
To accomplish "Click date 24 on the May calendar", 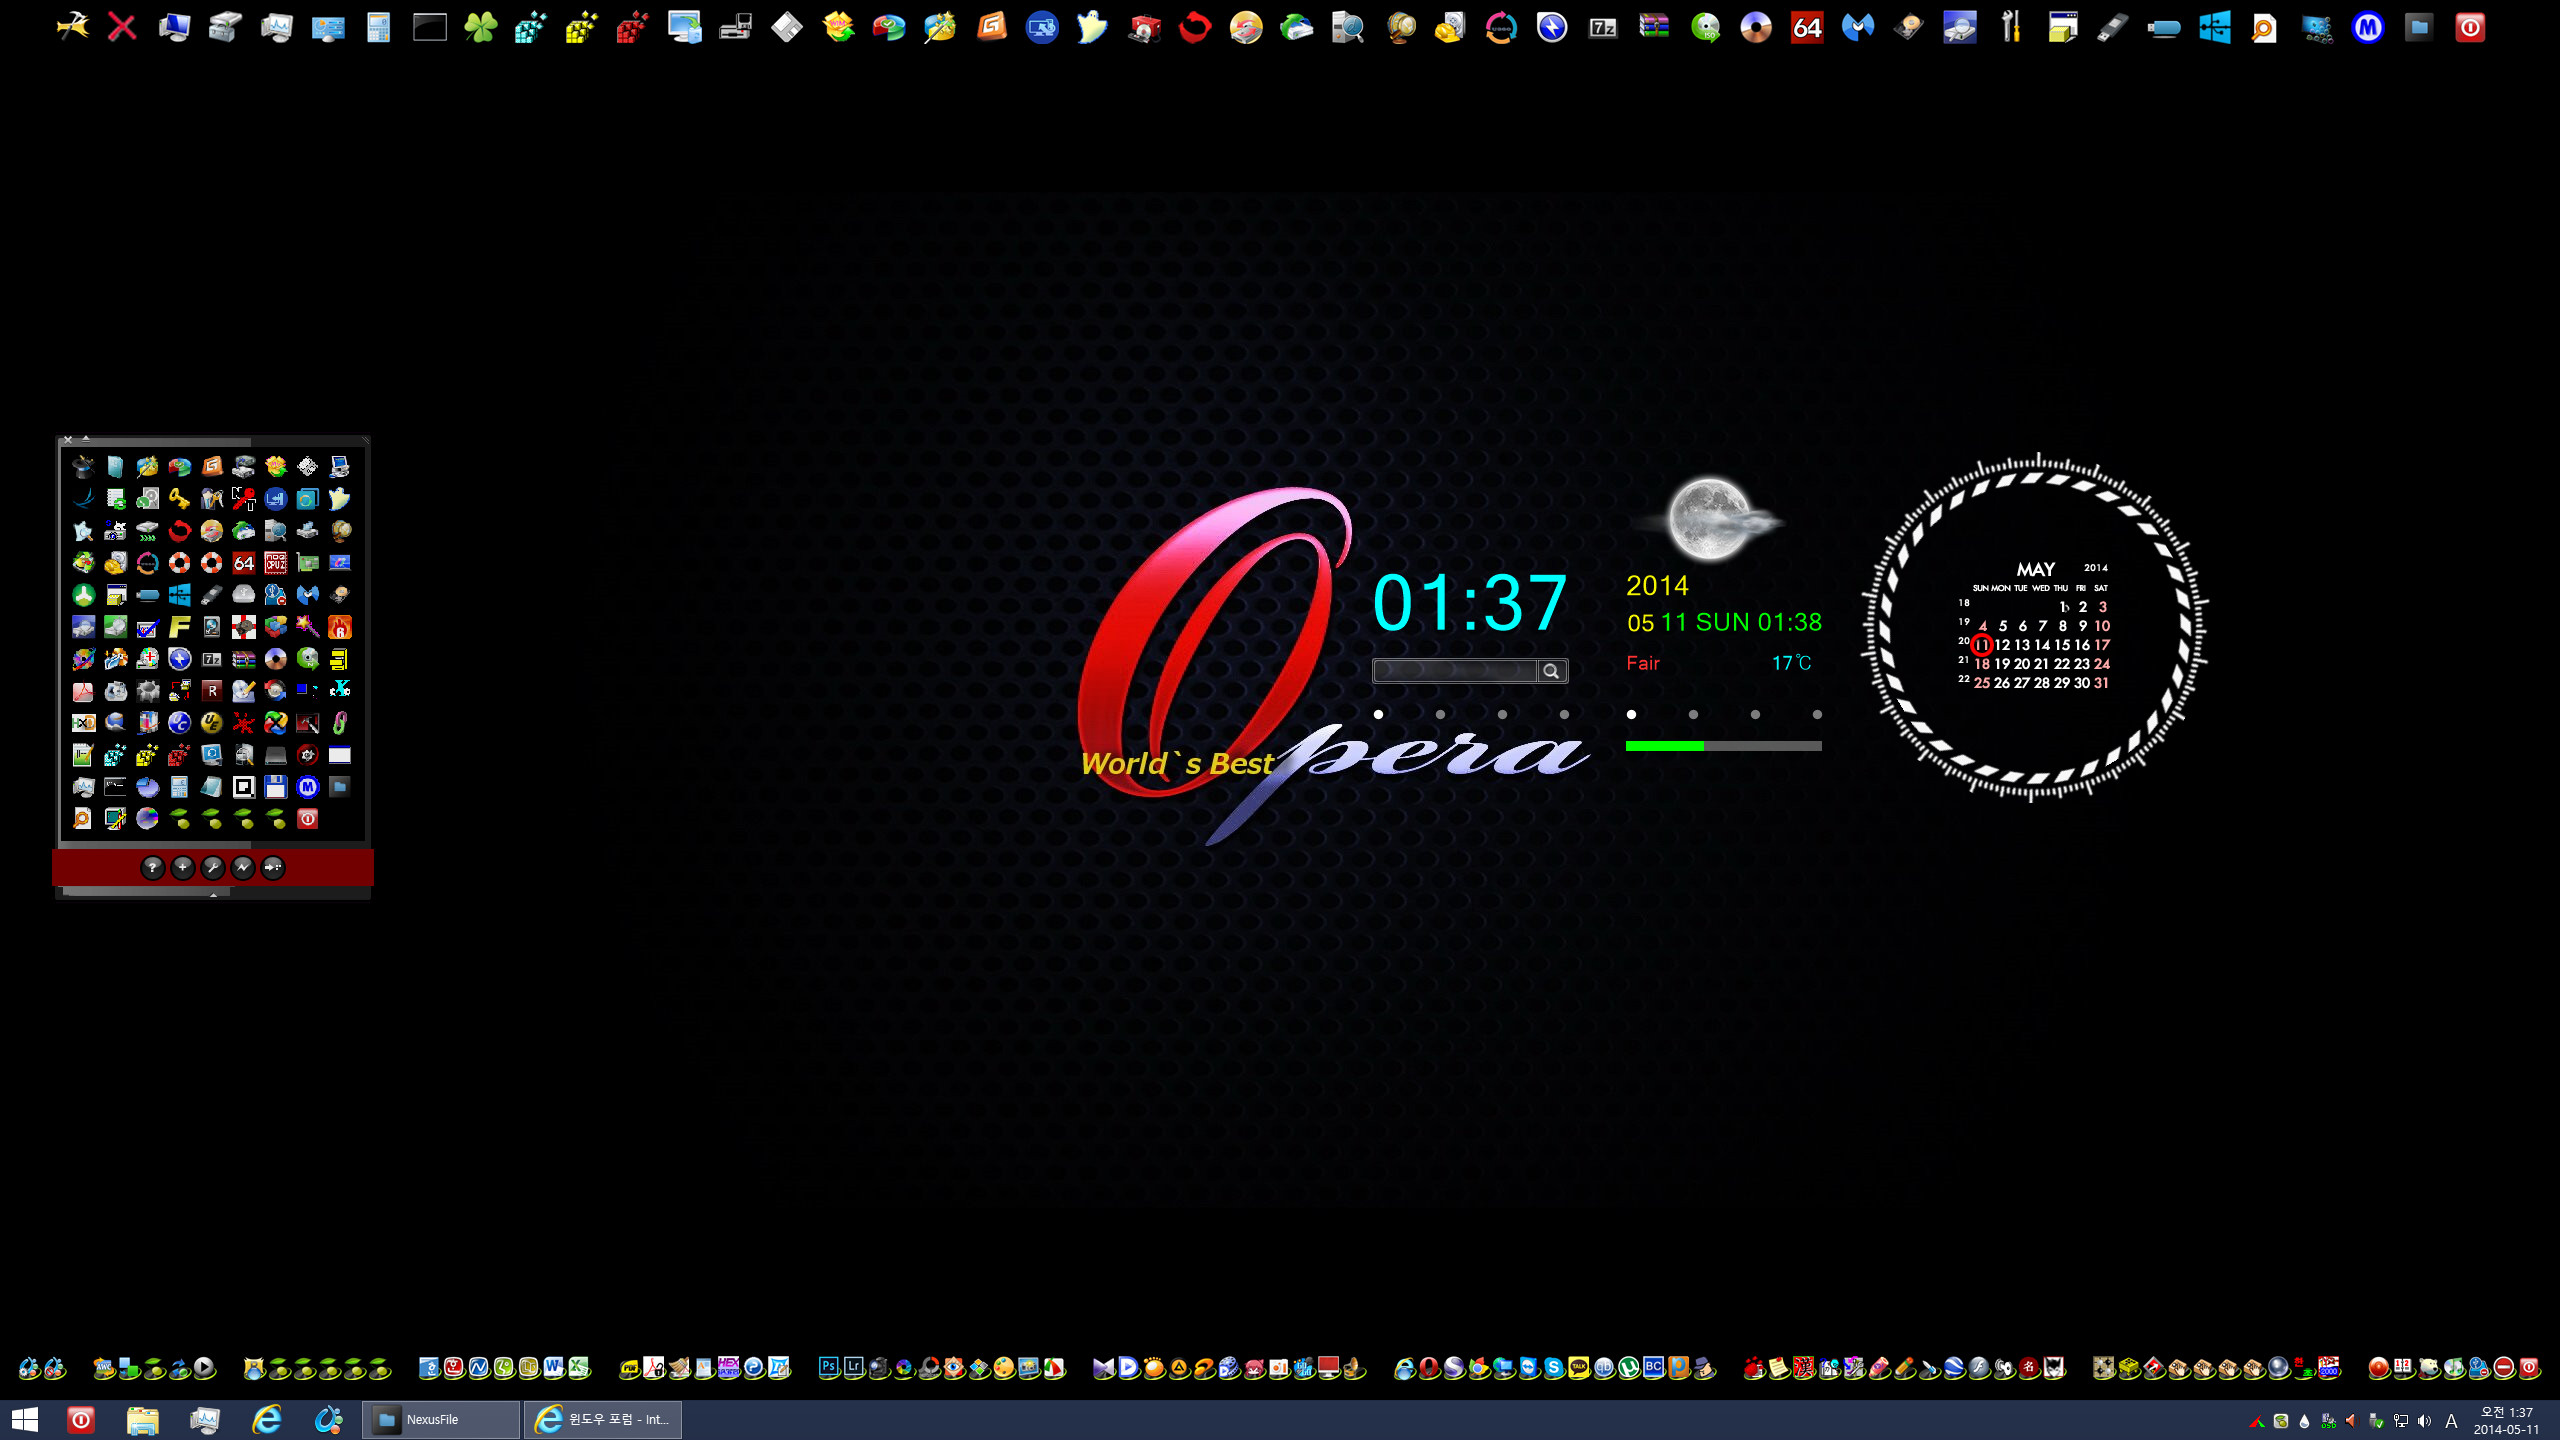I will click(x=2102, y=664).
